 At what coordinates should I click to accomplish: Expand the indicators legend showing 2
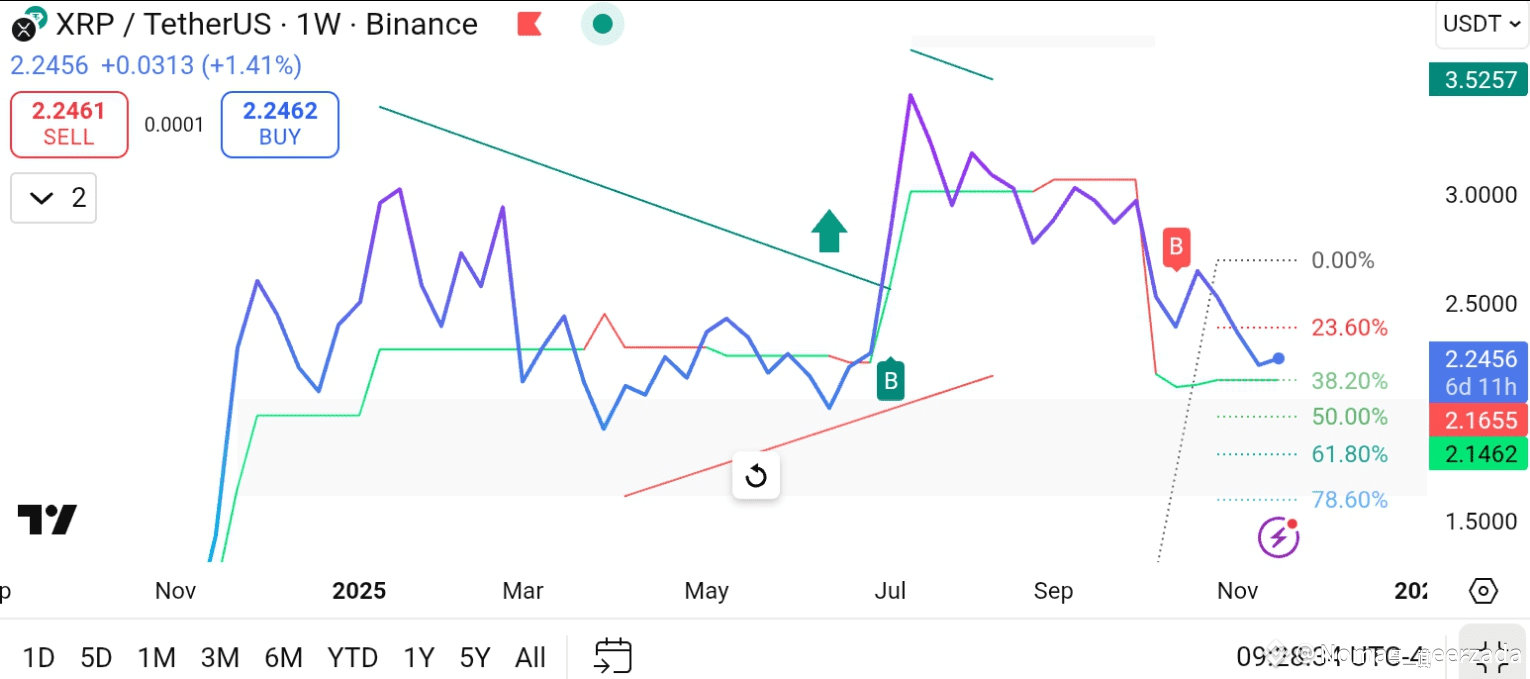point(54,198)
